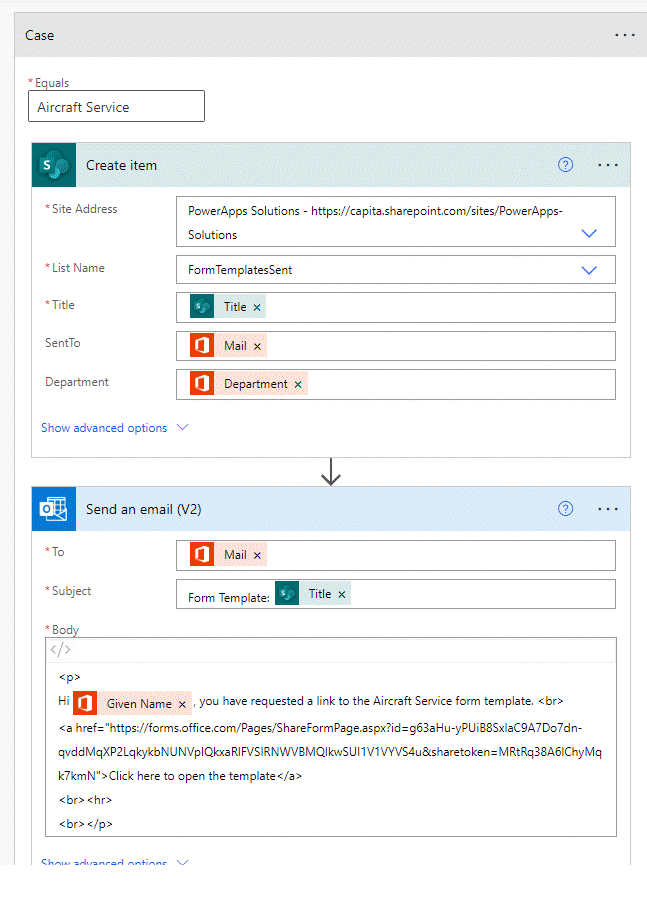Open Send an email ellipsis menu
647x900 pixels.
point(608,509)
